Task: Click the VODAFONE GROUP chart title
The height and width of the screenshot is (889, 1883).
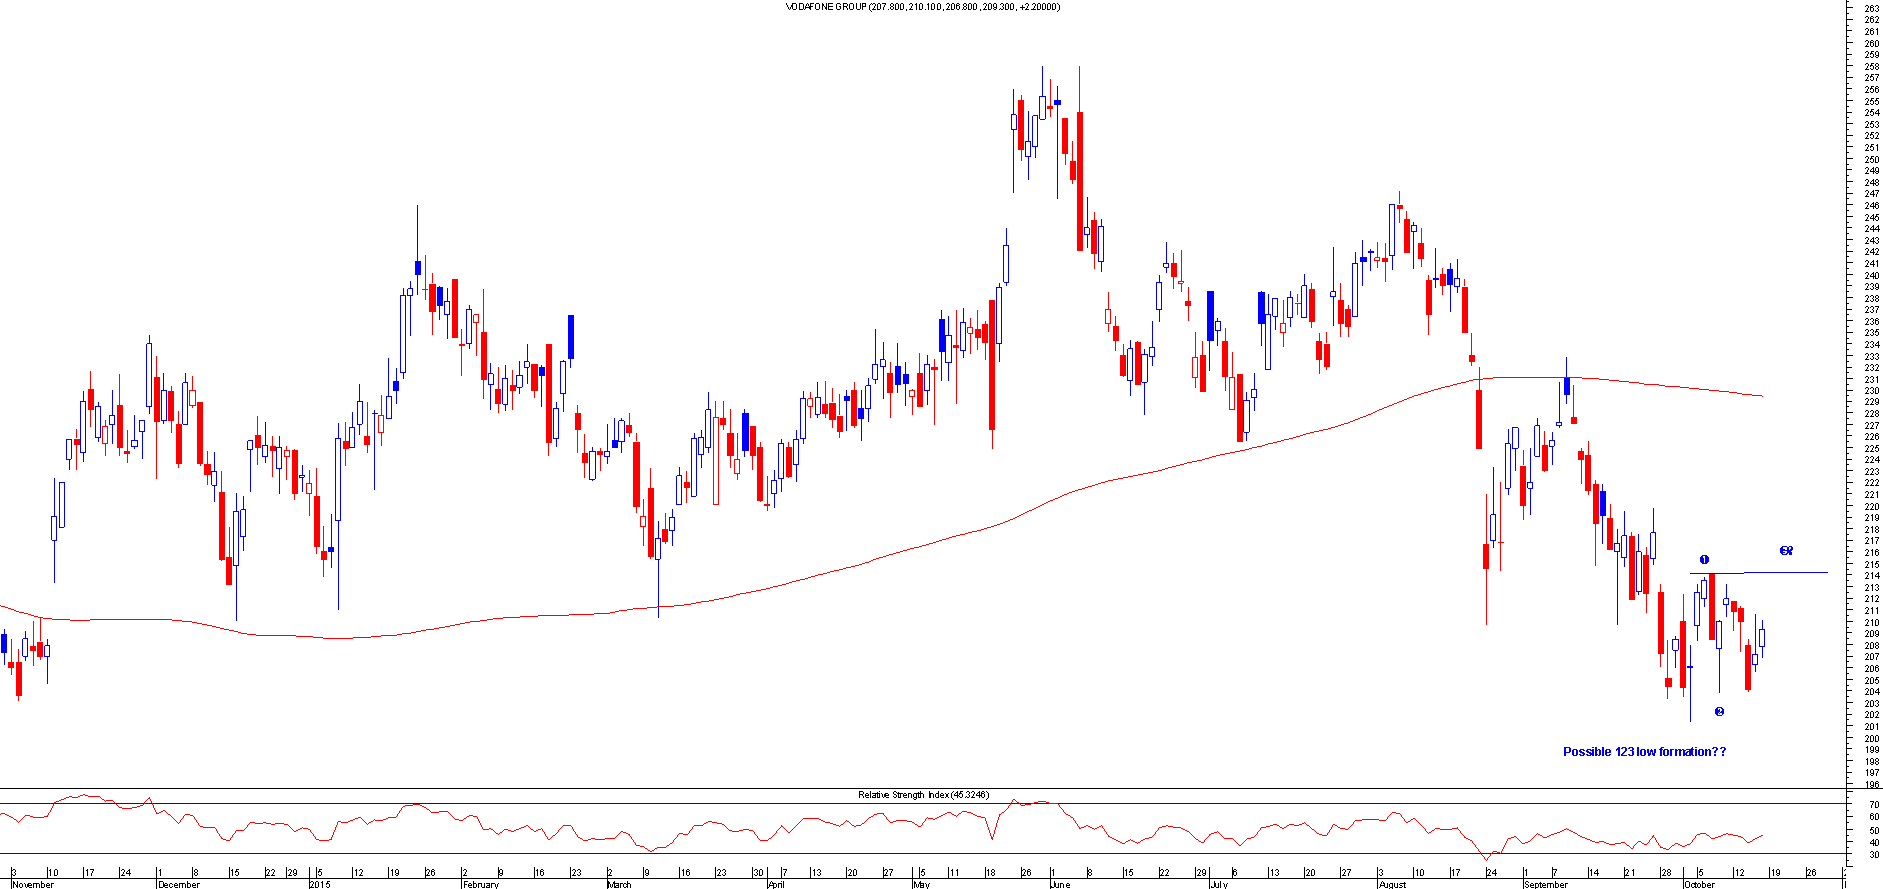Action: [x=922, y=7]
